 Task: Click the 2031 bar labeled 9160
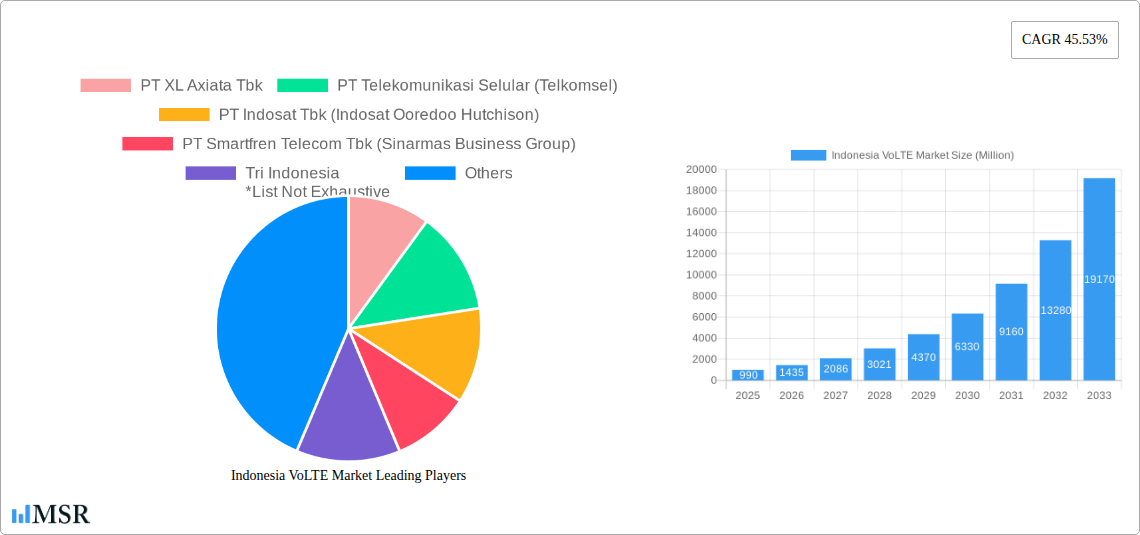(x=1011, y=332)
